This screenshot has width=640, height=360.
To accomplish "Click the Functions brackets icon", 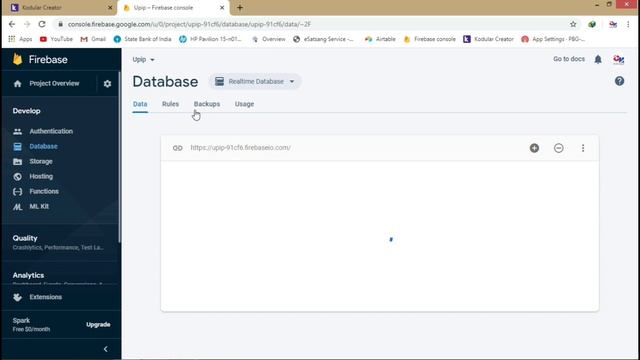I will coord(18,191).
